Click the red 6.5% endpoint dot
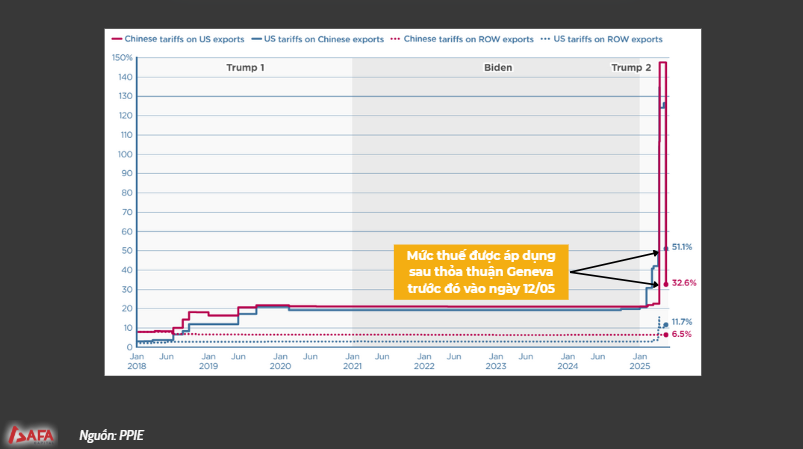This screenshot has width=803, height=449. pyautogui.click(x=666, y=335)
